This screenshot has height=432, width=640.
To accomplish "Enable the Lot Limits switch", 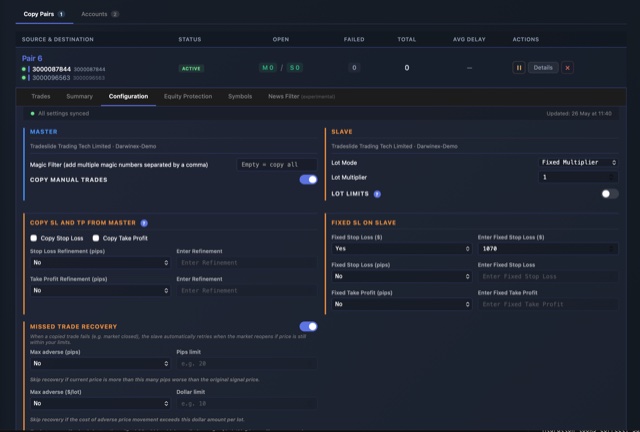I will pos(610,194).
